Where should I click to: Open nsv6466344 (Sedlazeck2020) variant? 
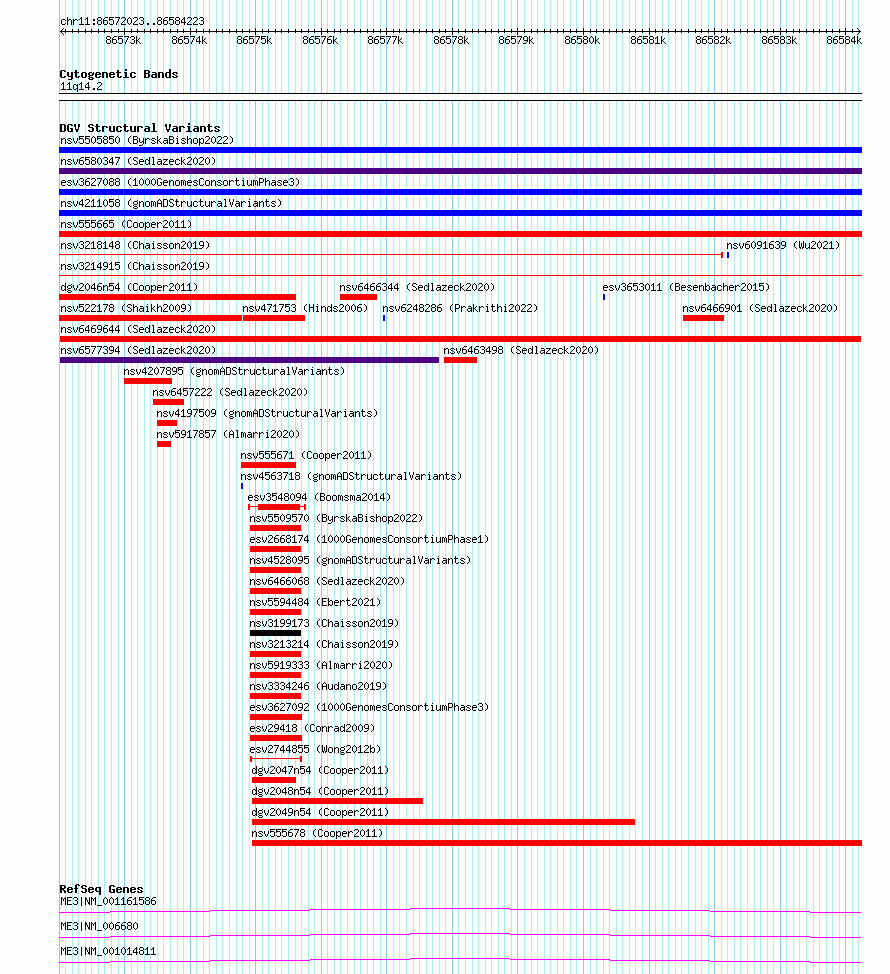click(417, 288)
